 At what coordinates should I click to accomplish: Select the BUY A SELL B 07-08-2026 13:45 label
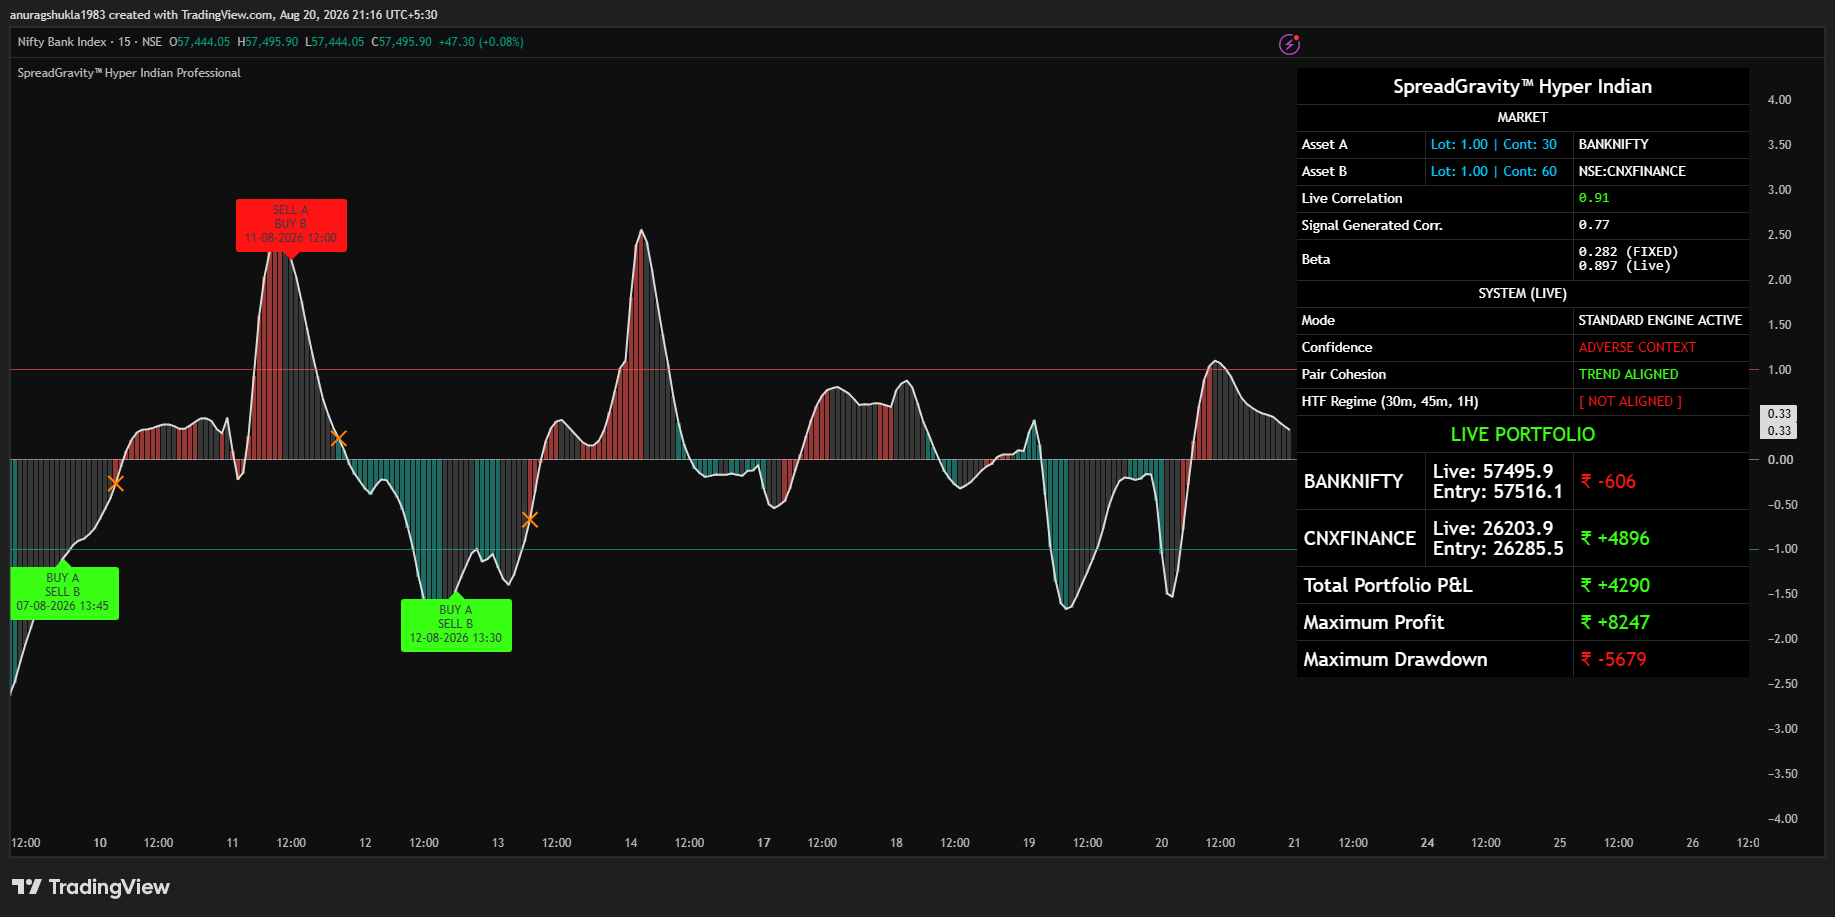64,593
